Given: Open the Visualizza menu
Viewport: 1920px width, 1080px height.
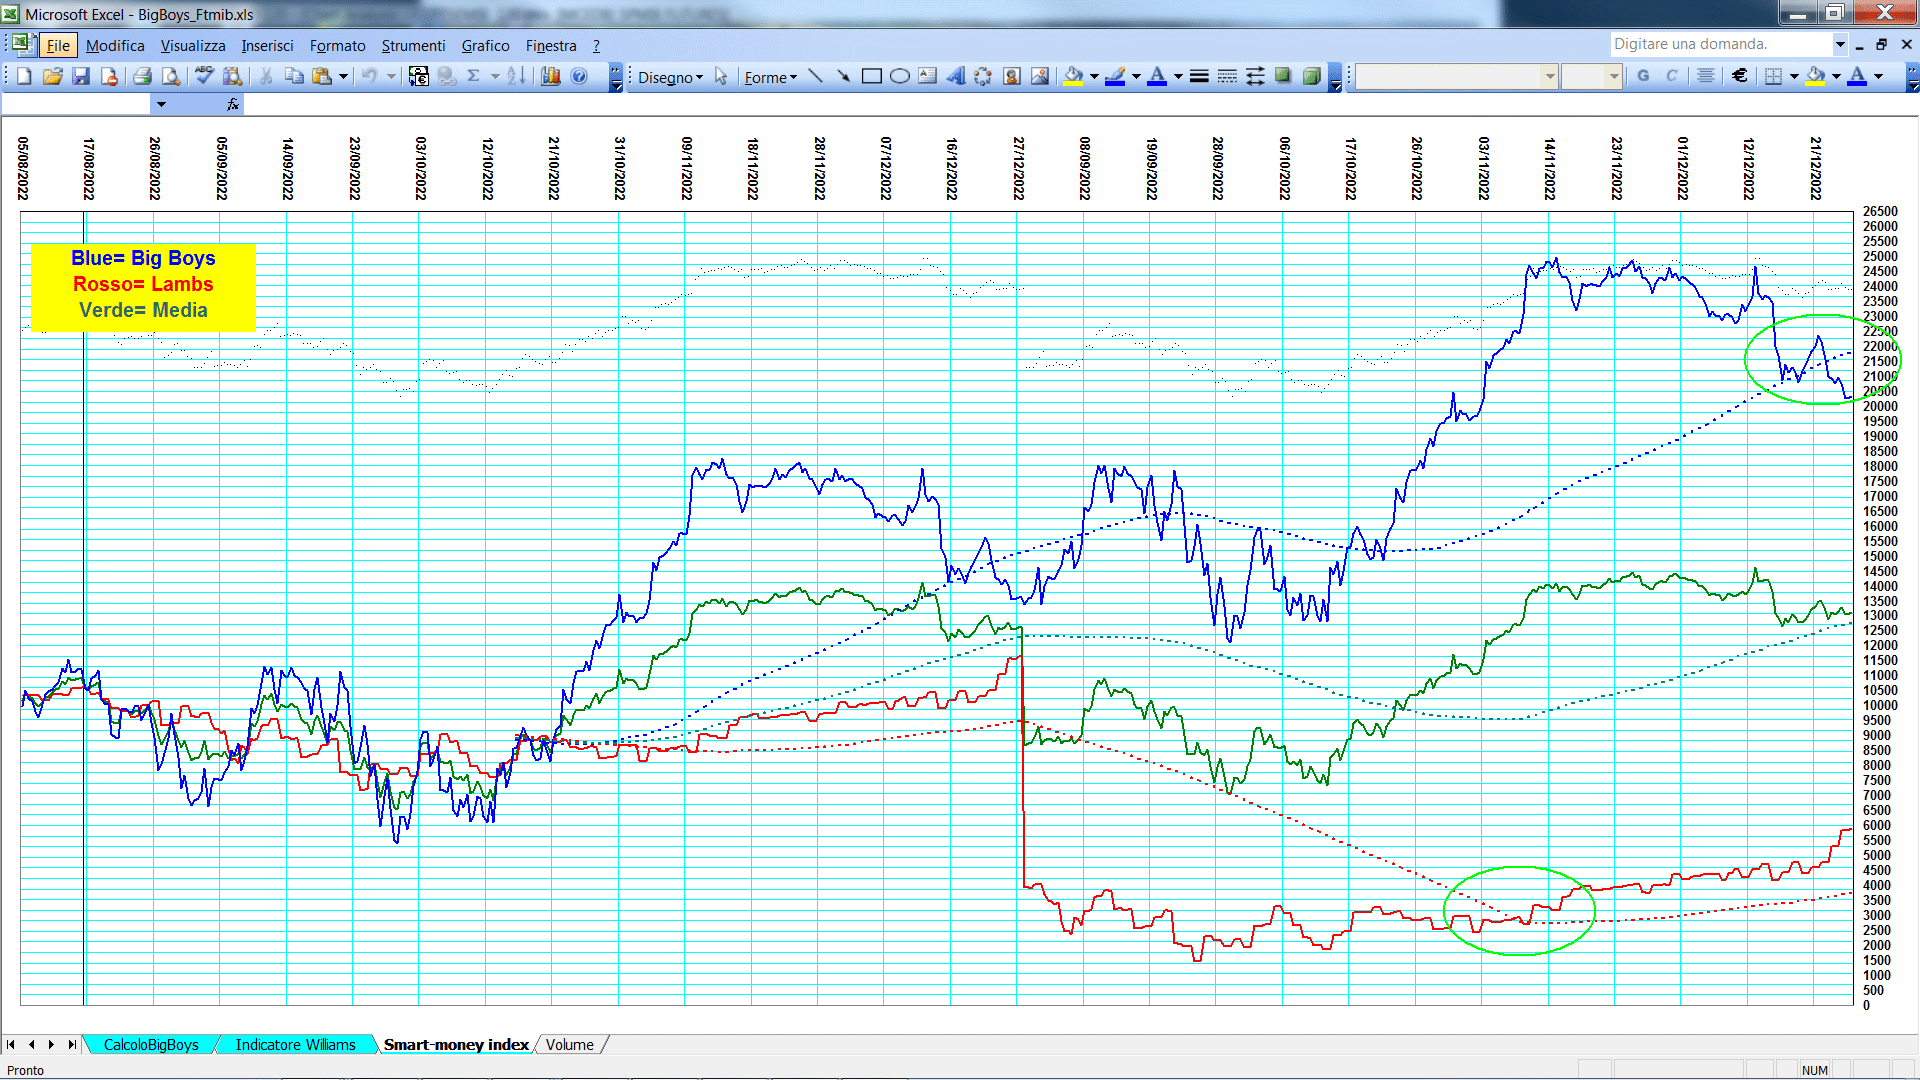Looking at the screenshot, I should click(x=193, y=45).
